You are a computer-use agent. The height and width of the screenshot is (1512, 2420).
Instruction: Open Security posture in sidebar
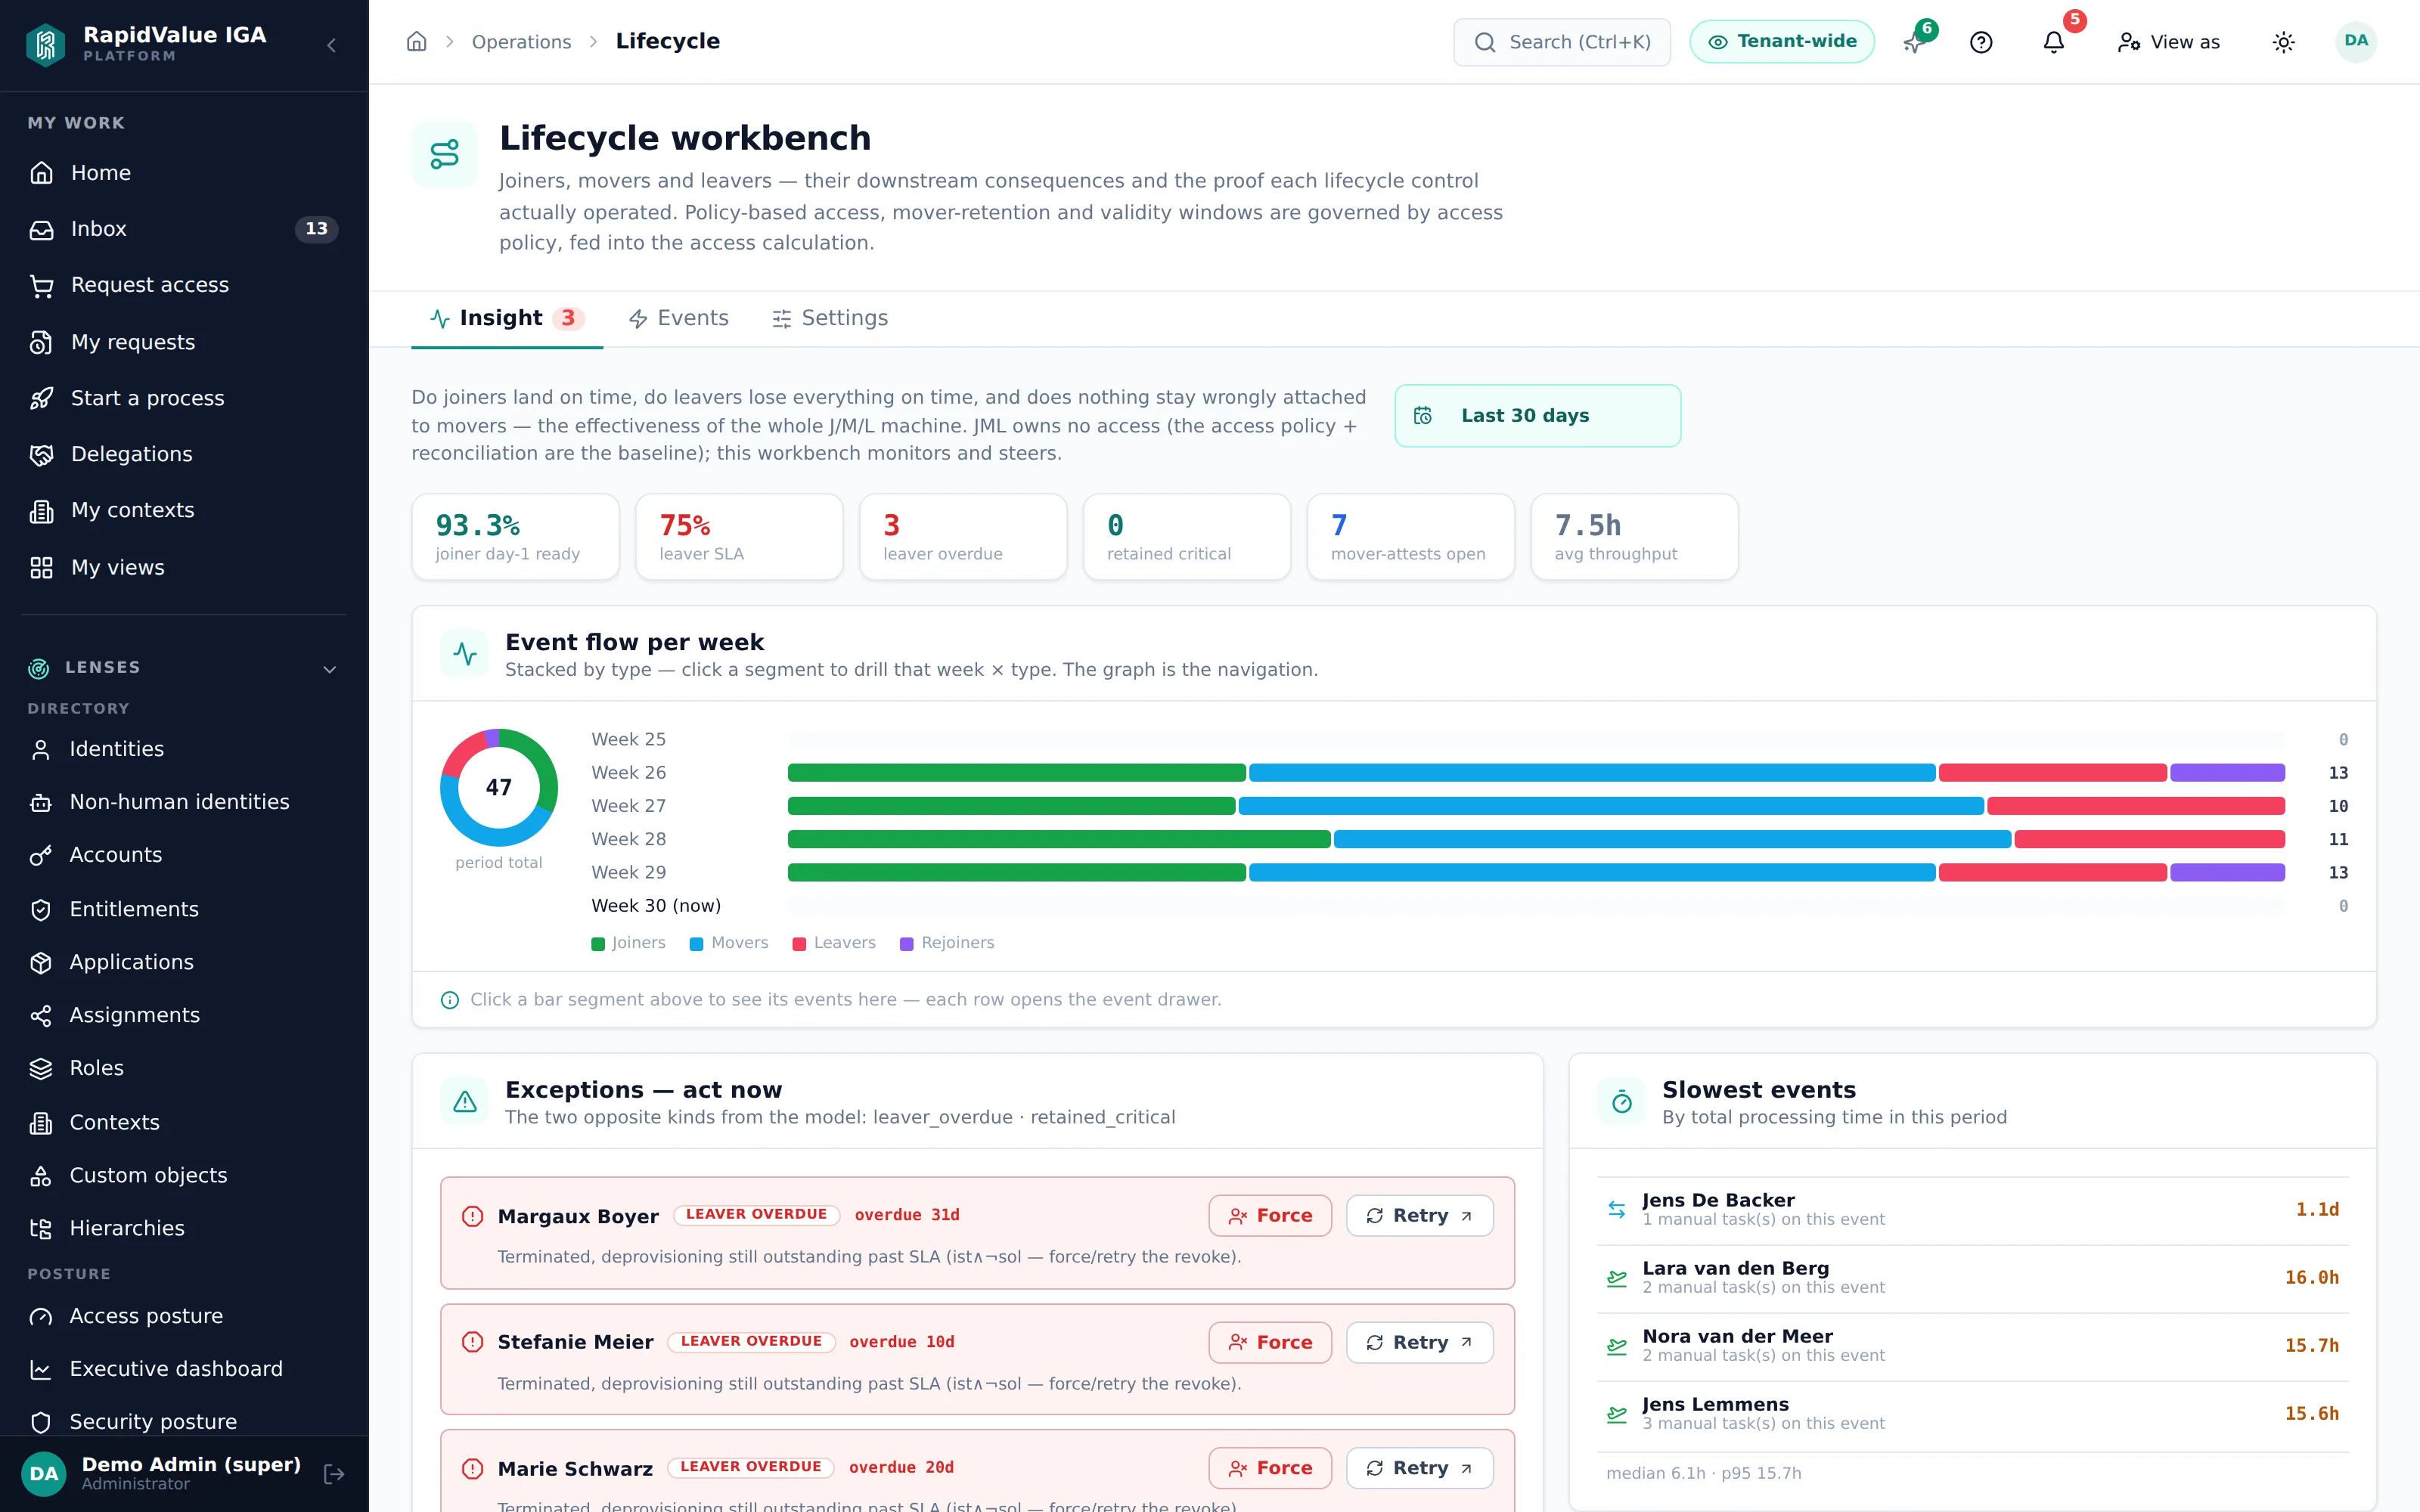(x=184, y=1421)
